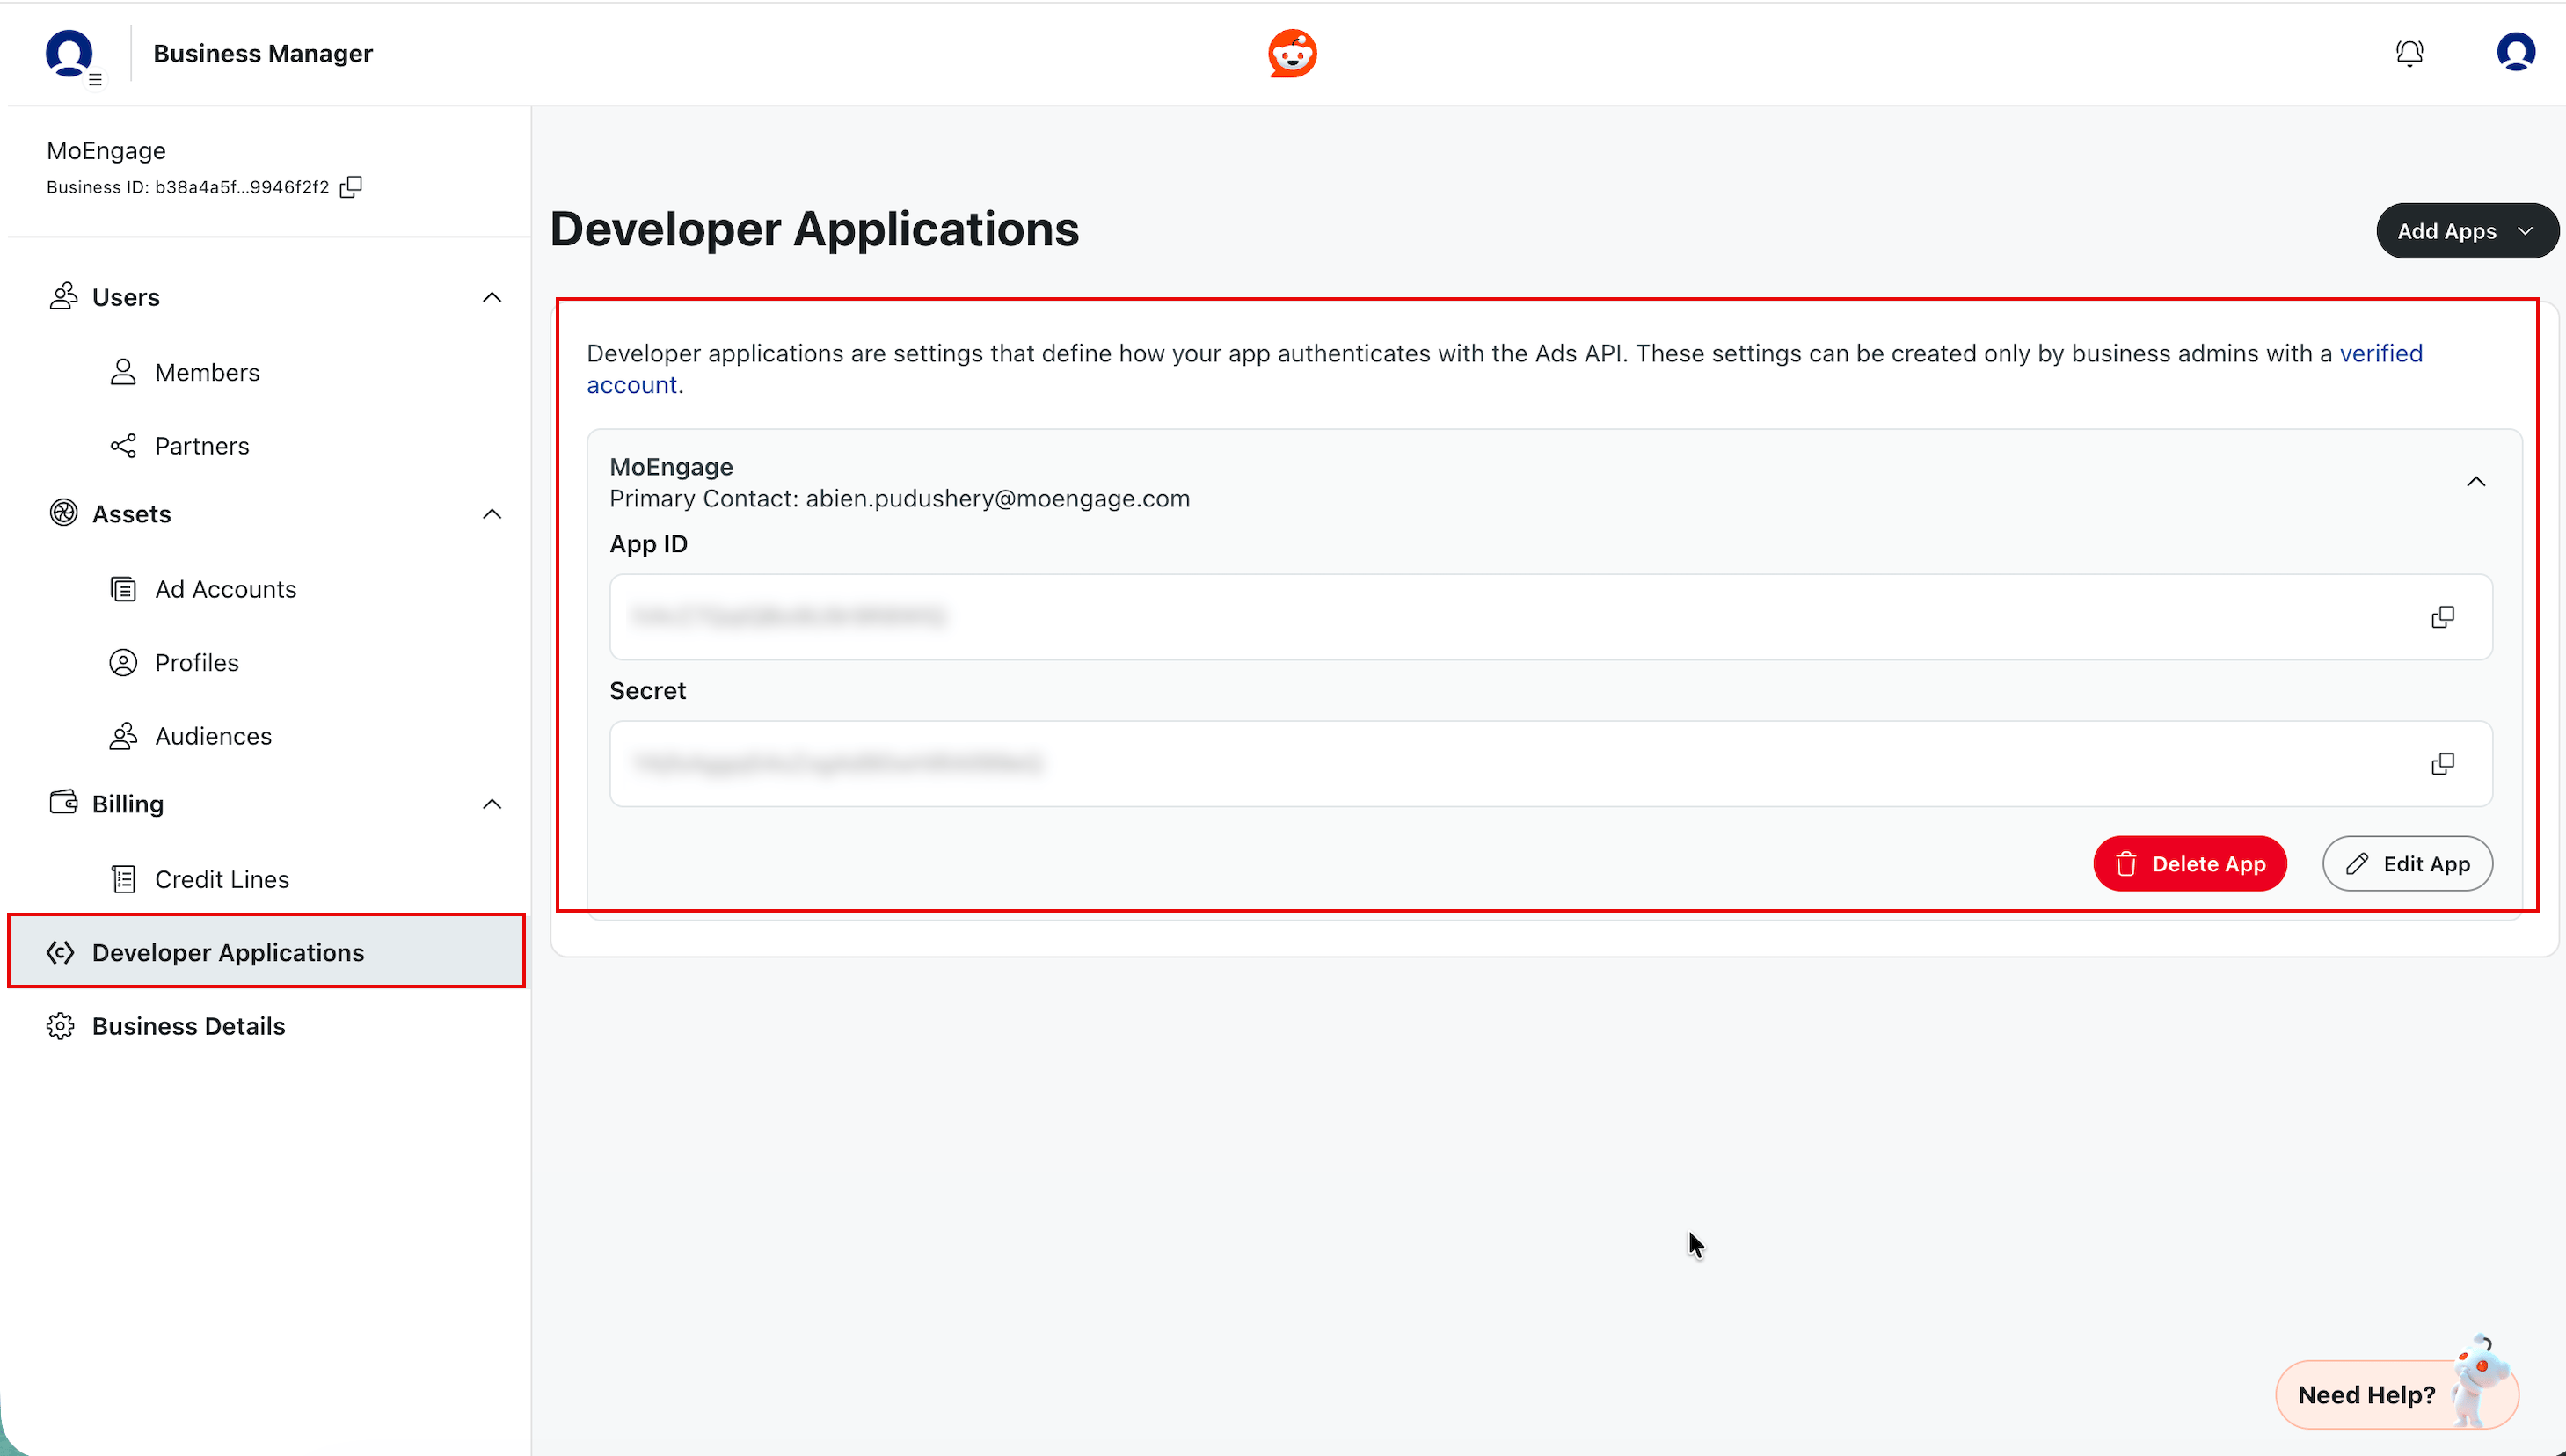Click the Users section icon
The image size is (2566, 1456).
[x=63, y=296]
